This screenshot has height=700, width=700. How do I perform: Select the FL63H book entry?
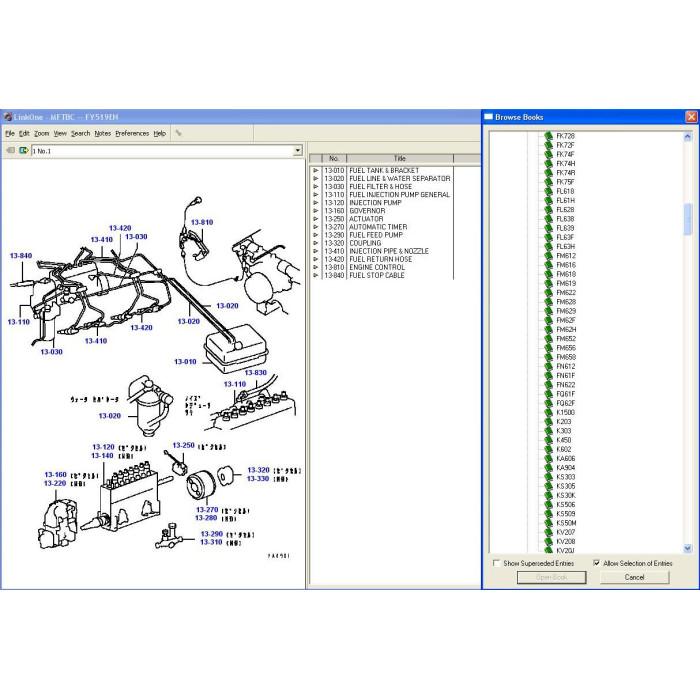tap(566, 246)
